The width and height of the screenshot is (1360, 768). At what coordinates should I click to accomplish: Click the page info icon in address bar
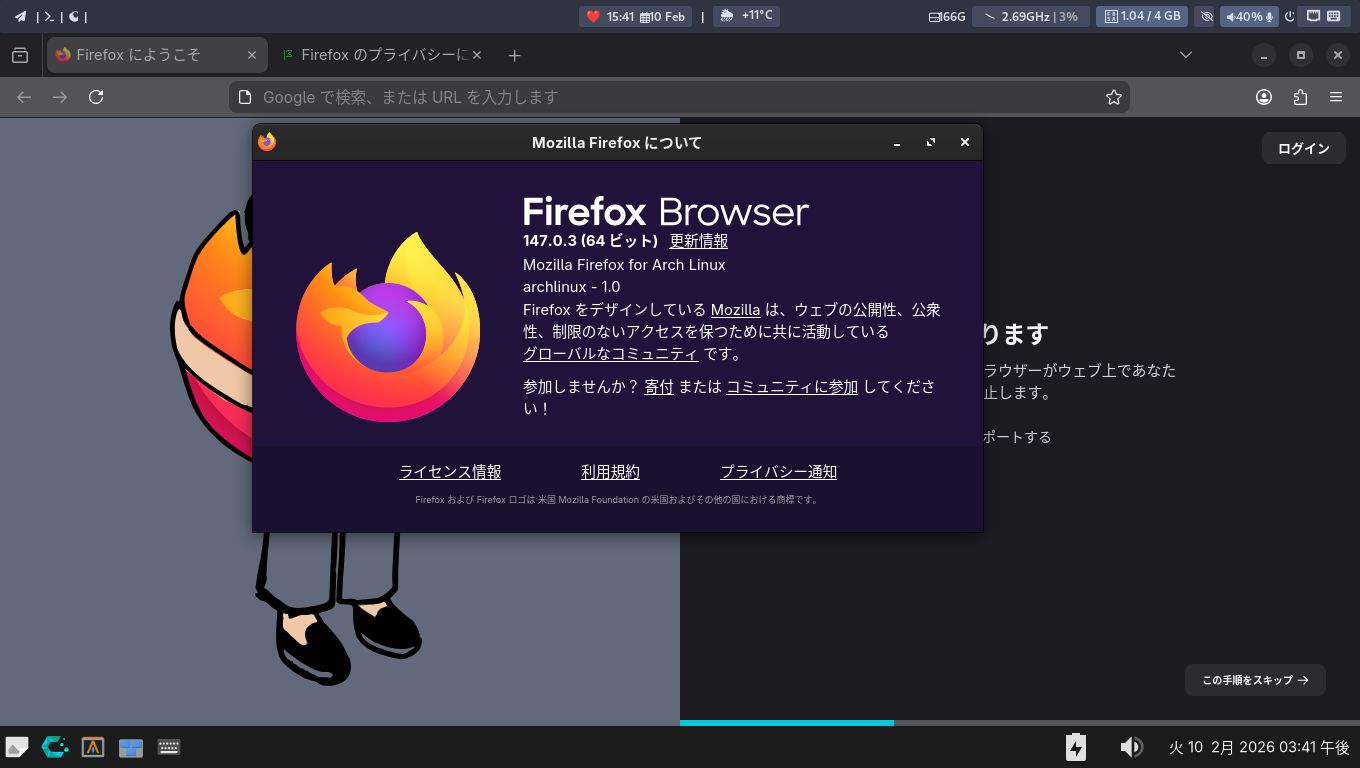point(244,97)
